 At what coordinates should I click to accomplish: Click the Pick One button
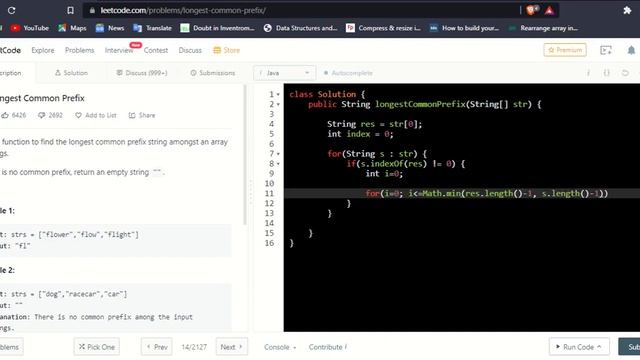click(97, 347)
